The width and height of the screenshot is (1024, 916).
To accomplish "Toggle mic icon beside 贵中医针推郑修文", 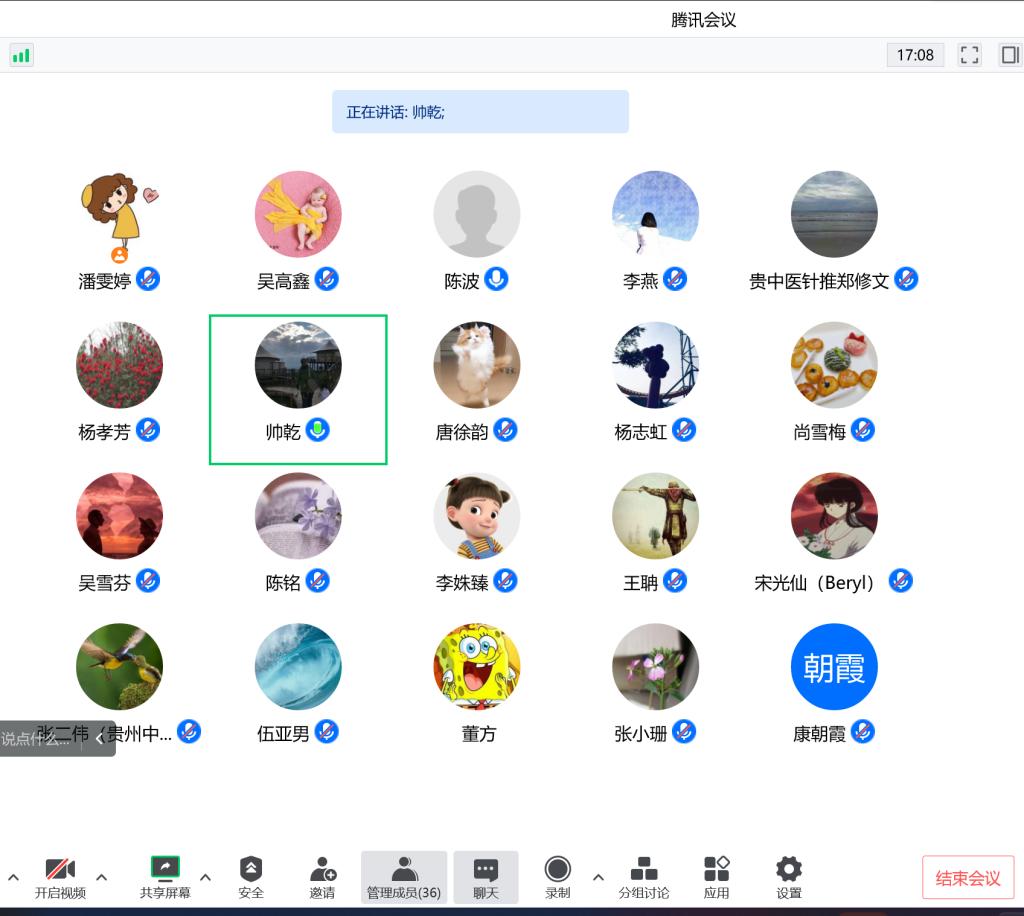I will (x=906, y=279).
